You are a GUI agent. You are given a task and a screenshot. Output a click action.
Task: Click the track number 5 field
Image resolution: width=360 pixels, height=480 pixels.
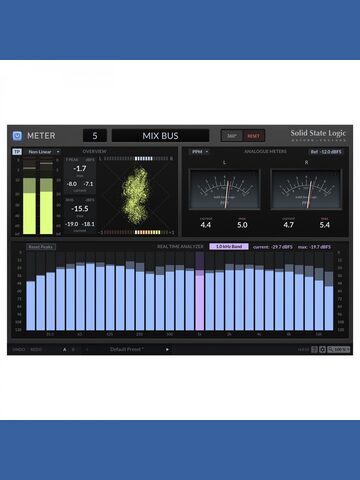[x=95, y=136]
